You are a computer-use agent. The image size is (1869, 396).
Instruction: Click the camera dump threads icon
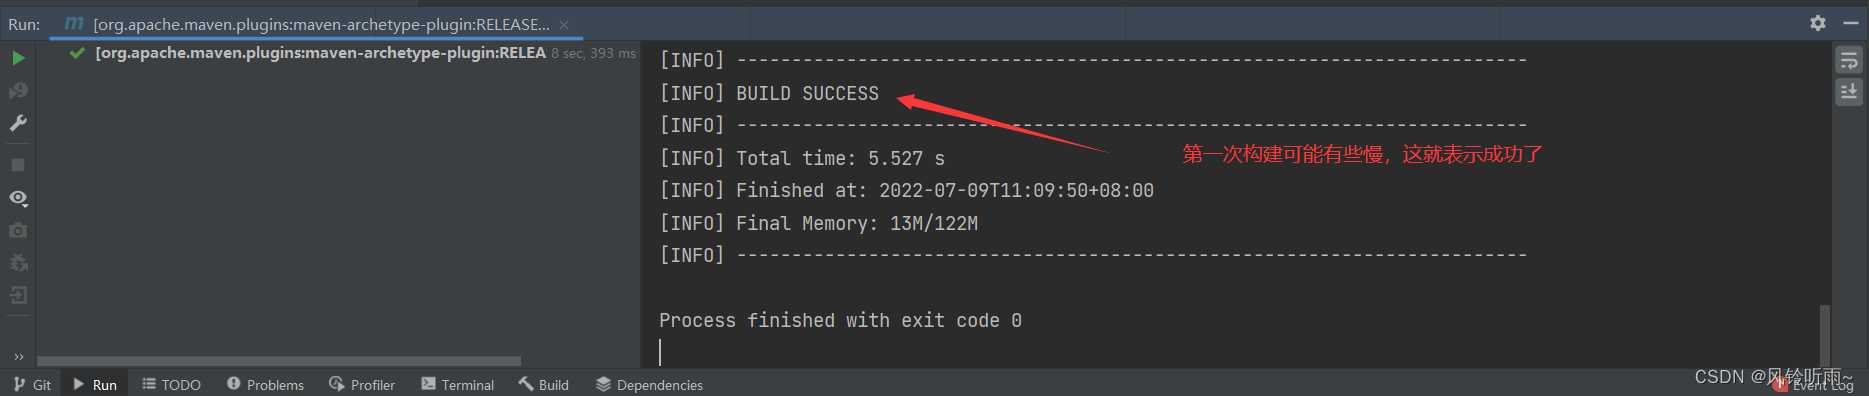[x=18, y=230]
